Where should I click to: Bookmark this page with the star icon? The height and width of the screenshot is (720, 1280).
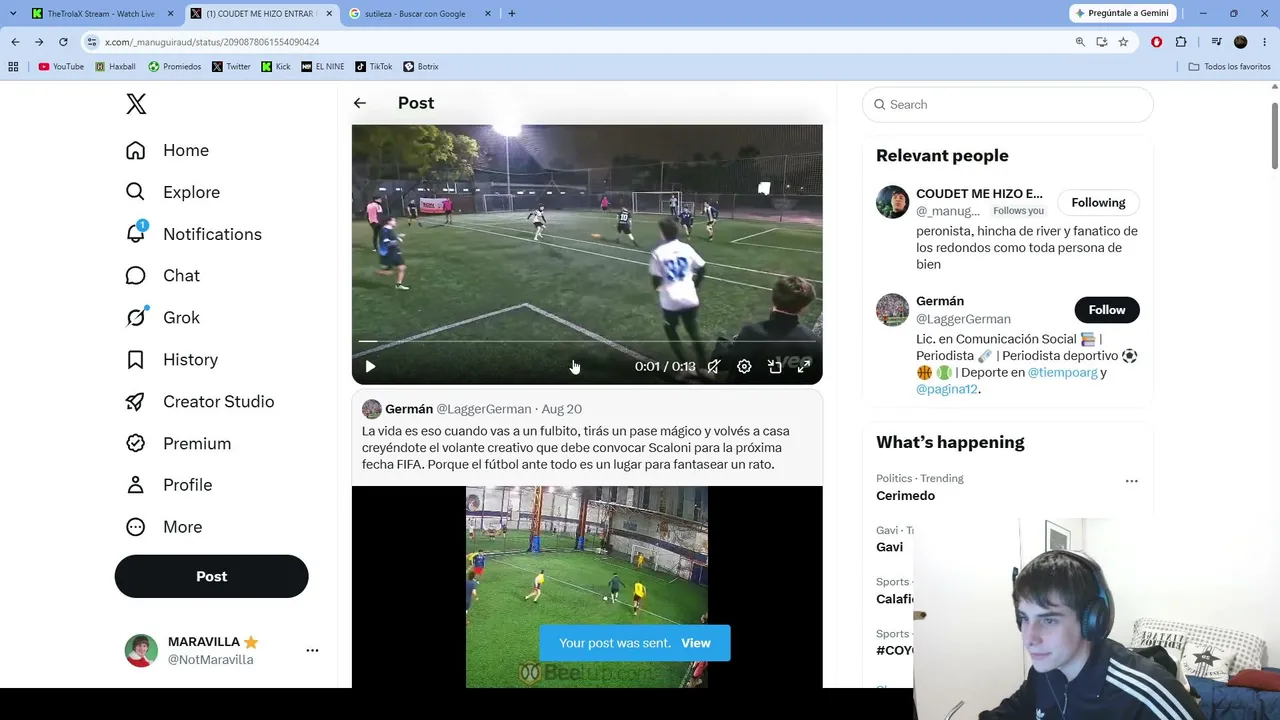(x=1123, y=42)
